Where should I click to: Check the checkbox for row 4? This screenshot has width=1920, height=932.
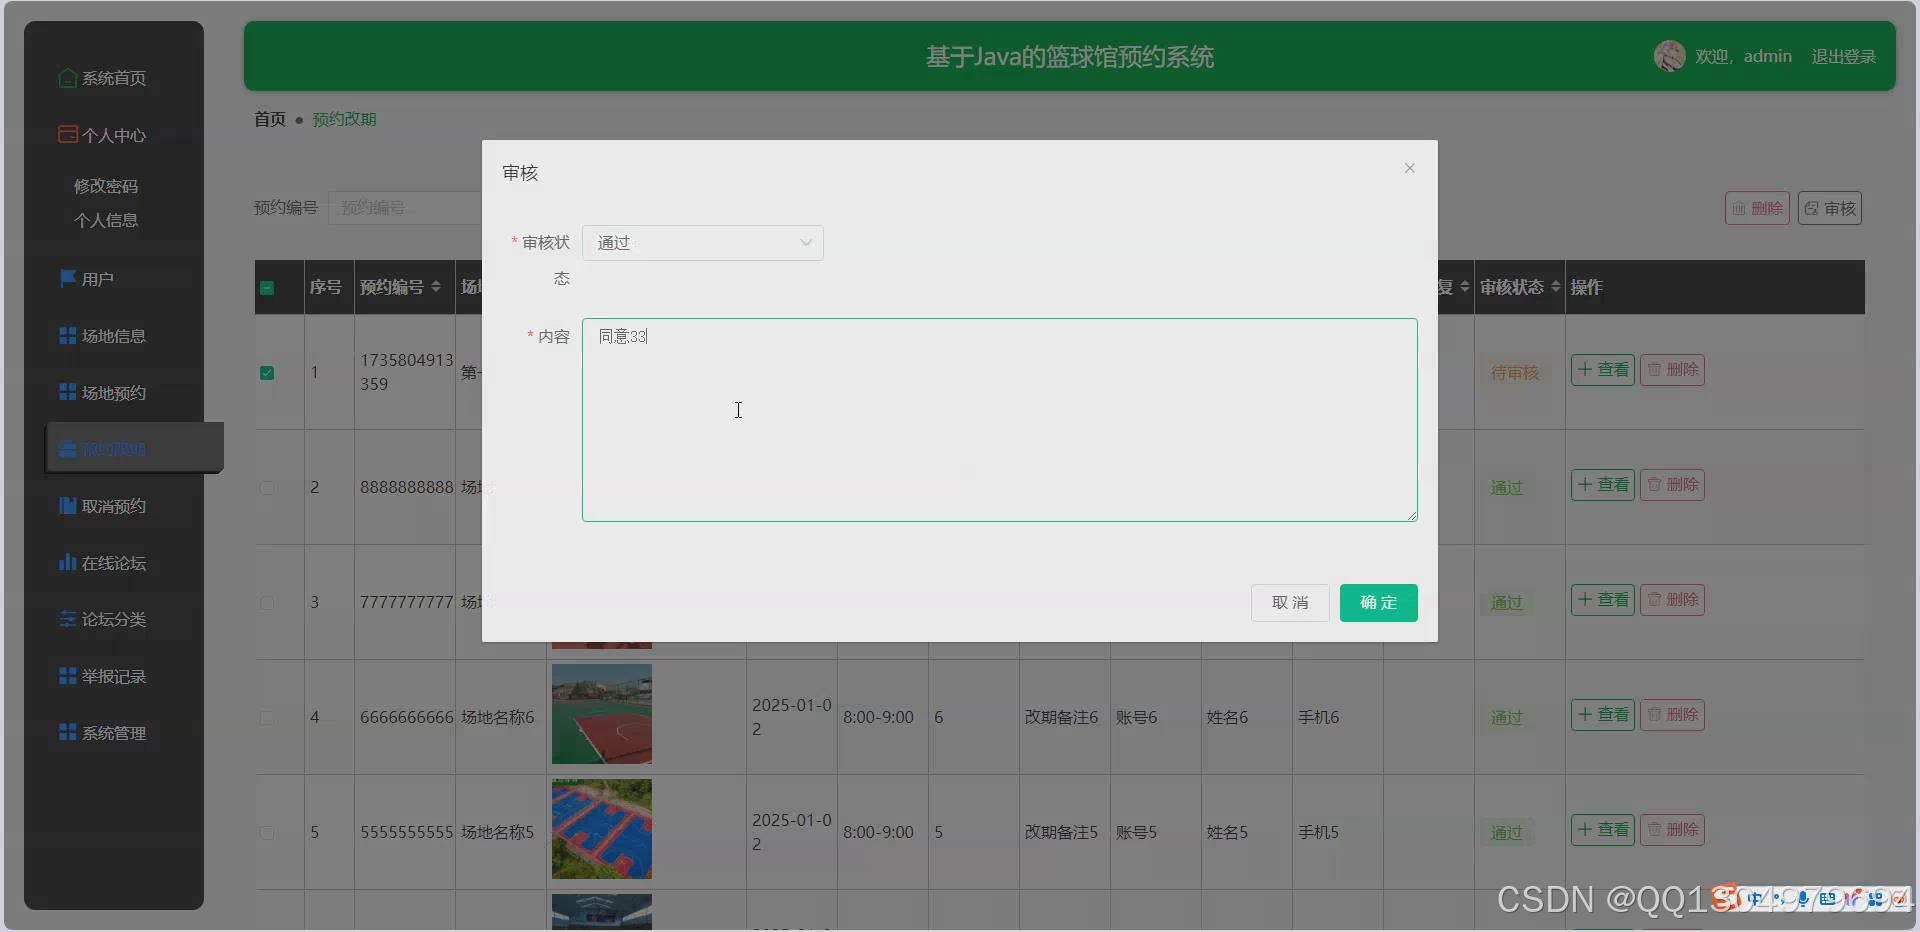tap(267, 717)
